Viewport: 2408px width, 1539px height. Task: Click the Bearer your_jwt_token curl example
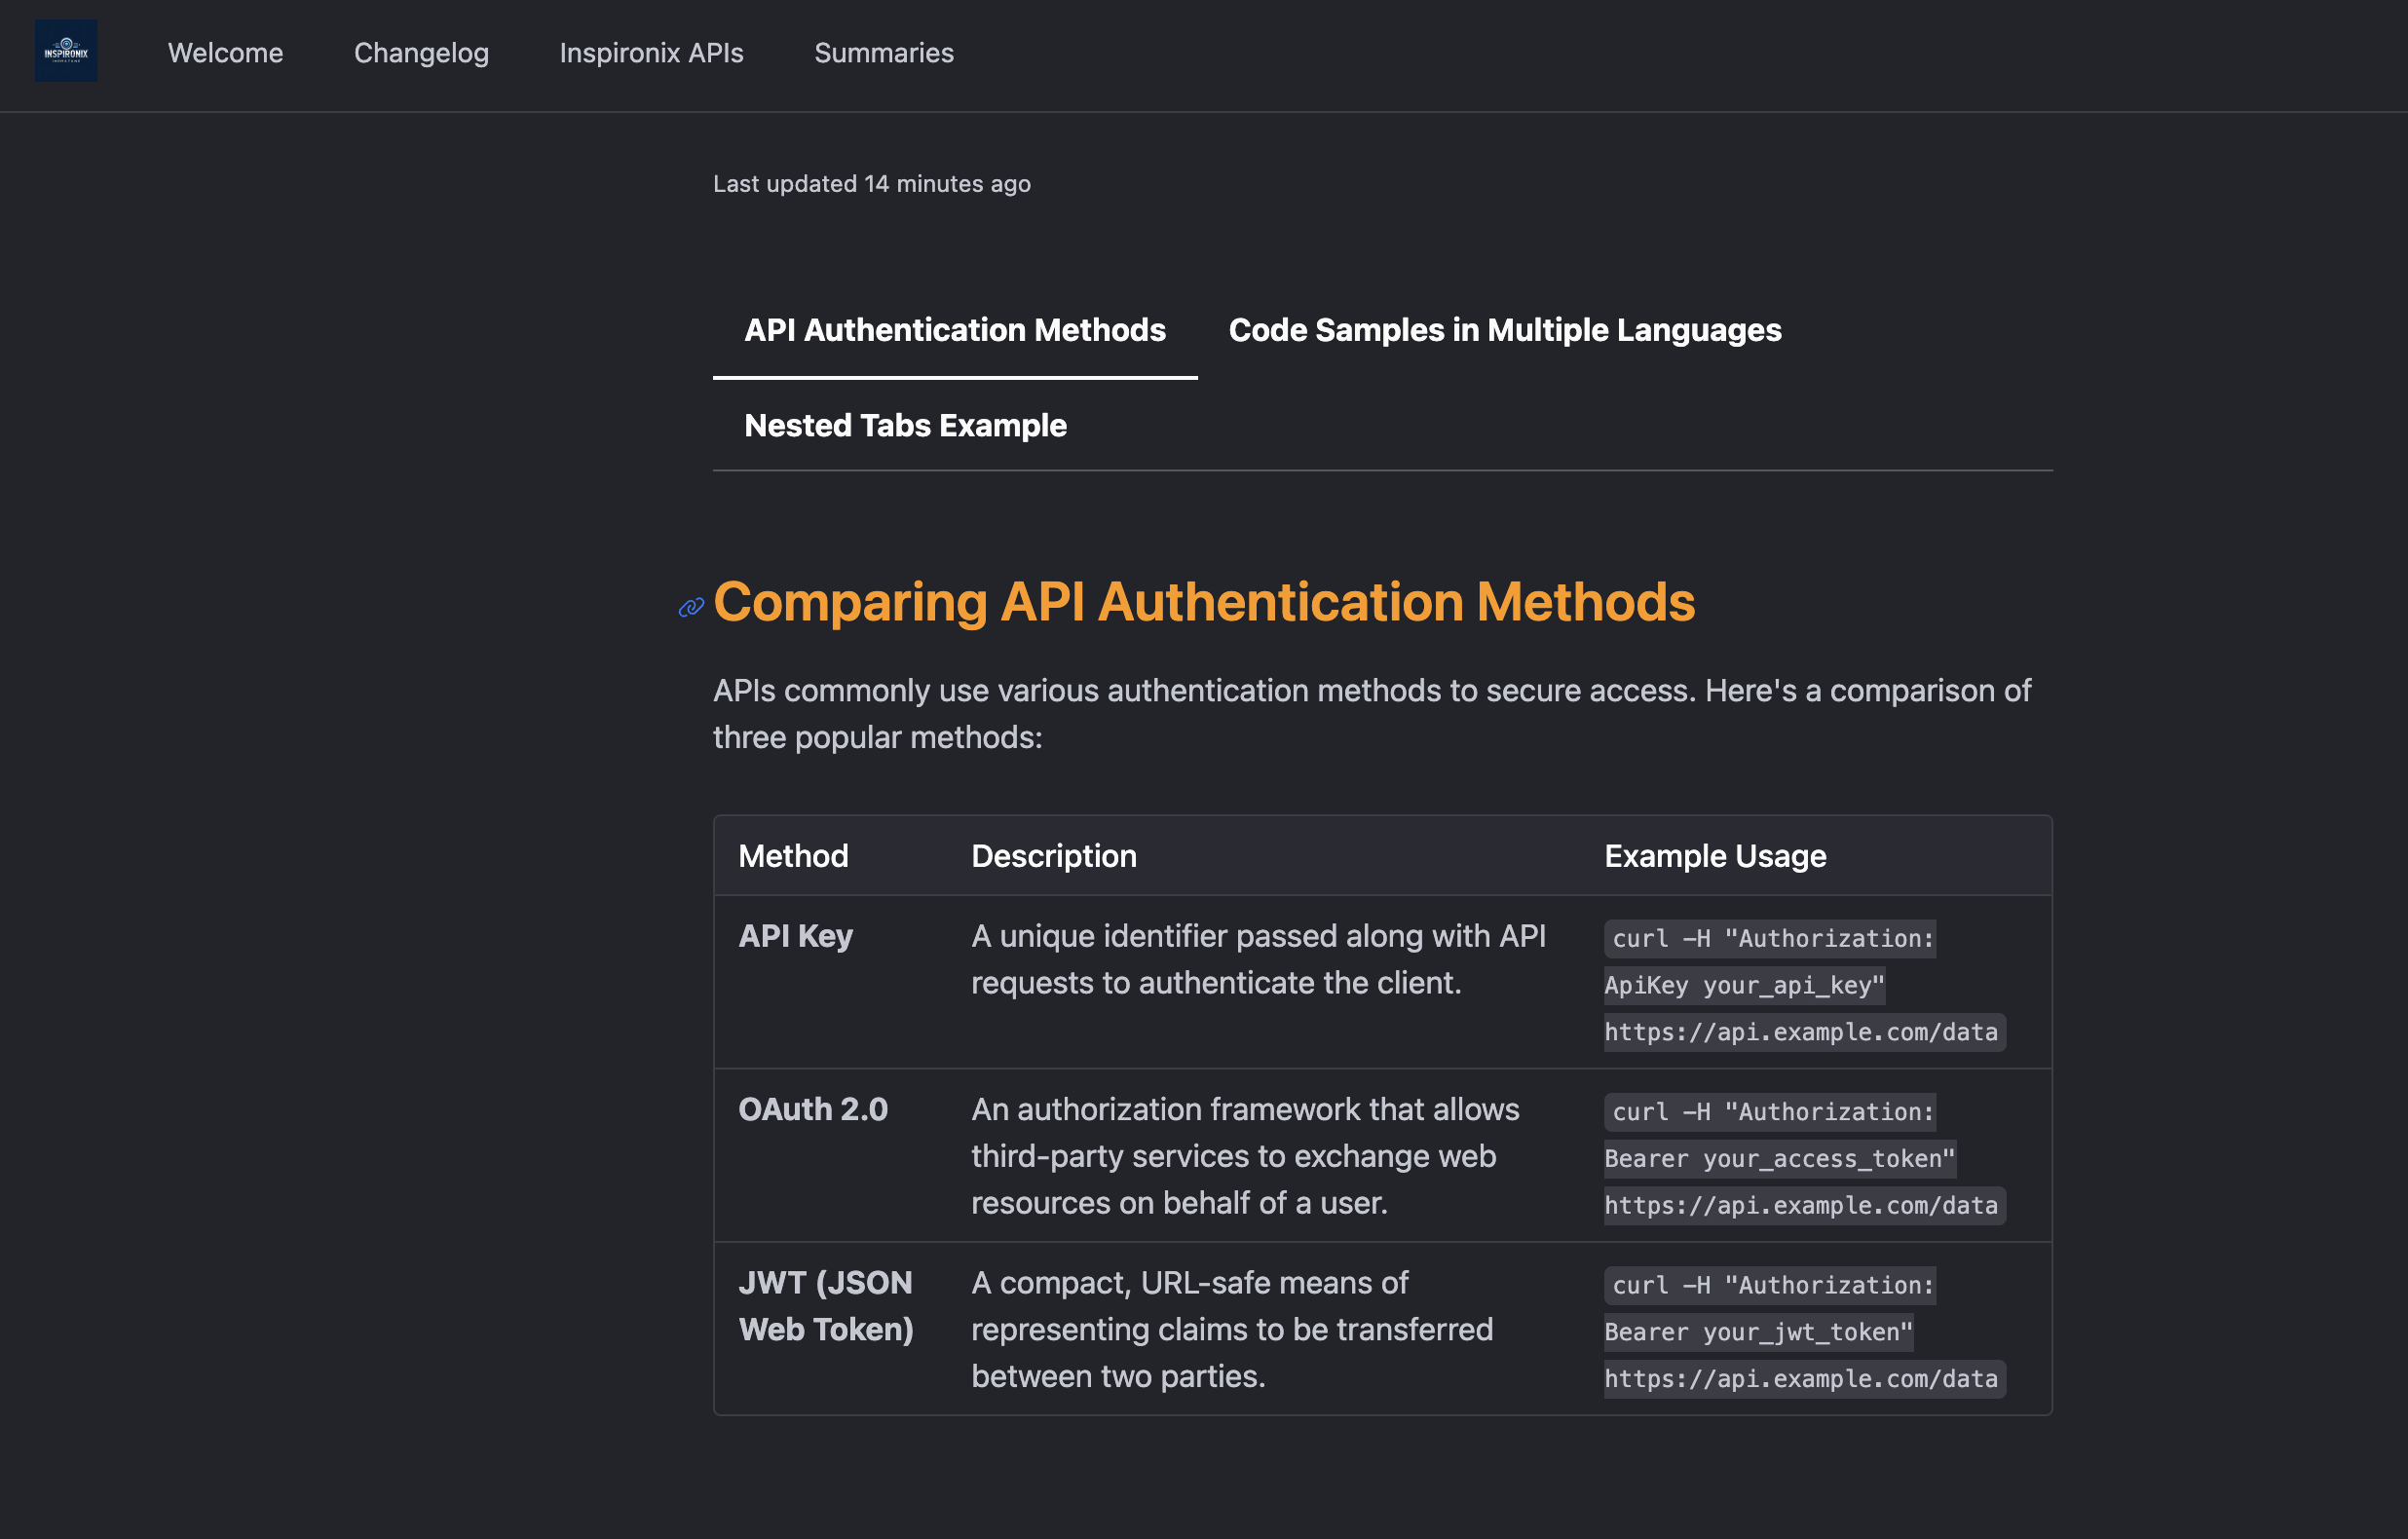[1804, 1332]
